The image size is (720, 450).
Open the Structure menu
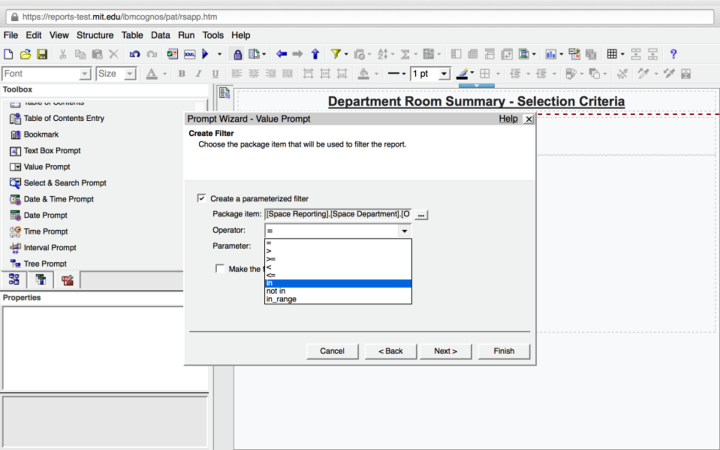coord(95,35)
